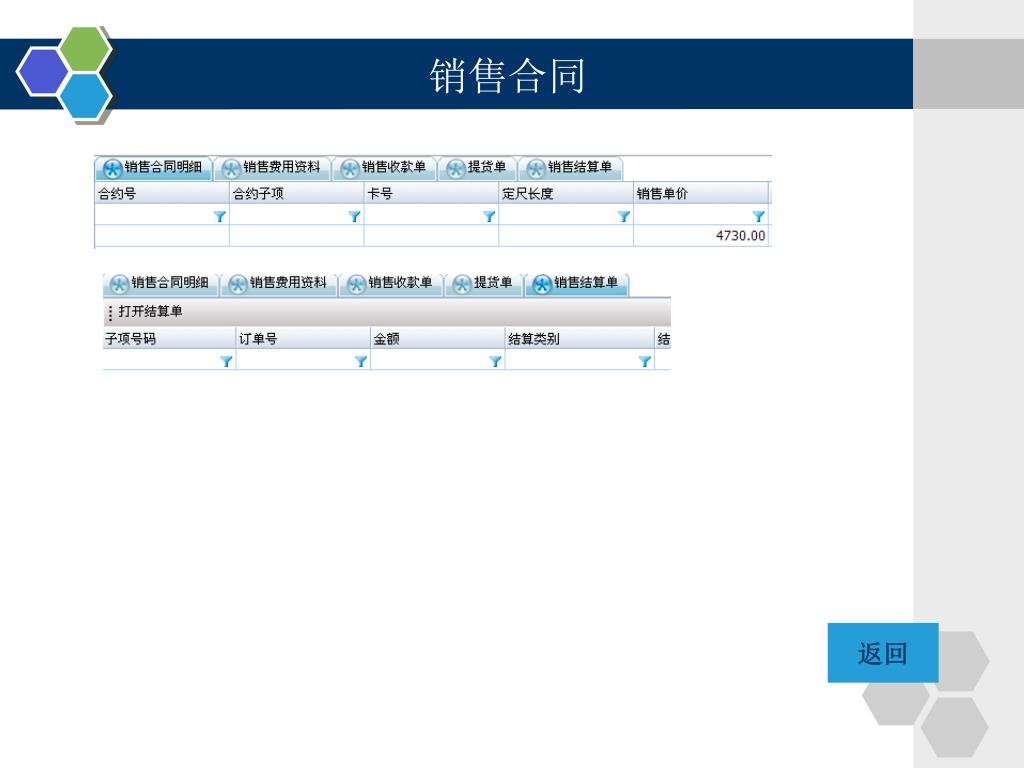The width and height of the screenshot is (1024, 768).
Task: Open filter funnel for 定尺长度 column
Action: tap(624, 216)
